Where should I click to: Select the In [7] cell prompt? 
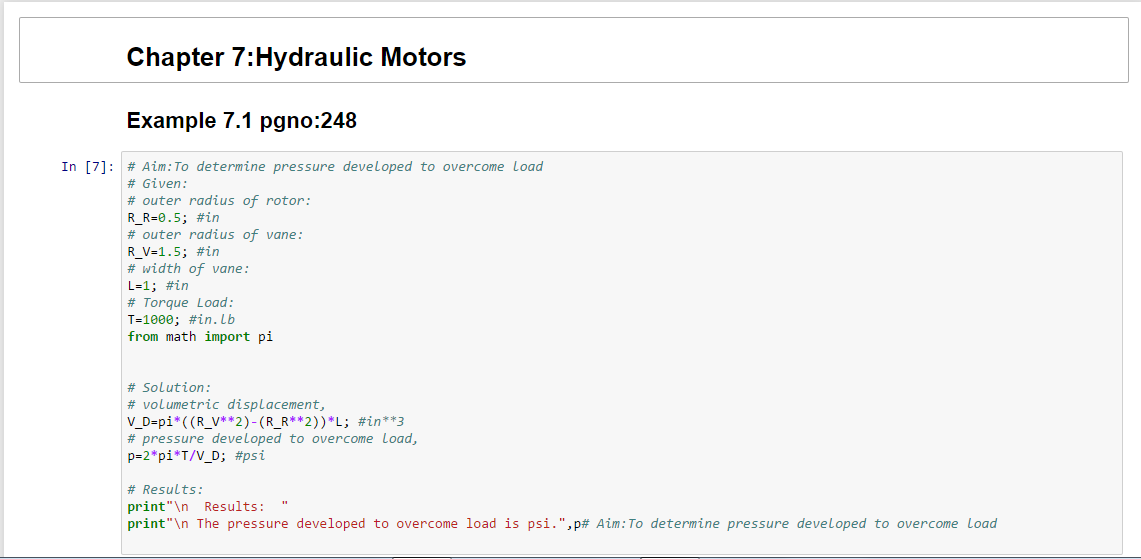pos(86,167)
